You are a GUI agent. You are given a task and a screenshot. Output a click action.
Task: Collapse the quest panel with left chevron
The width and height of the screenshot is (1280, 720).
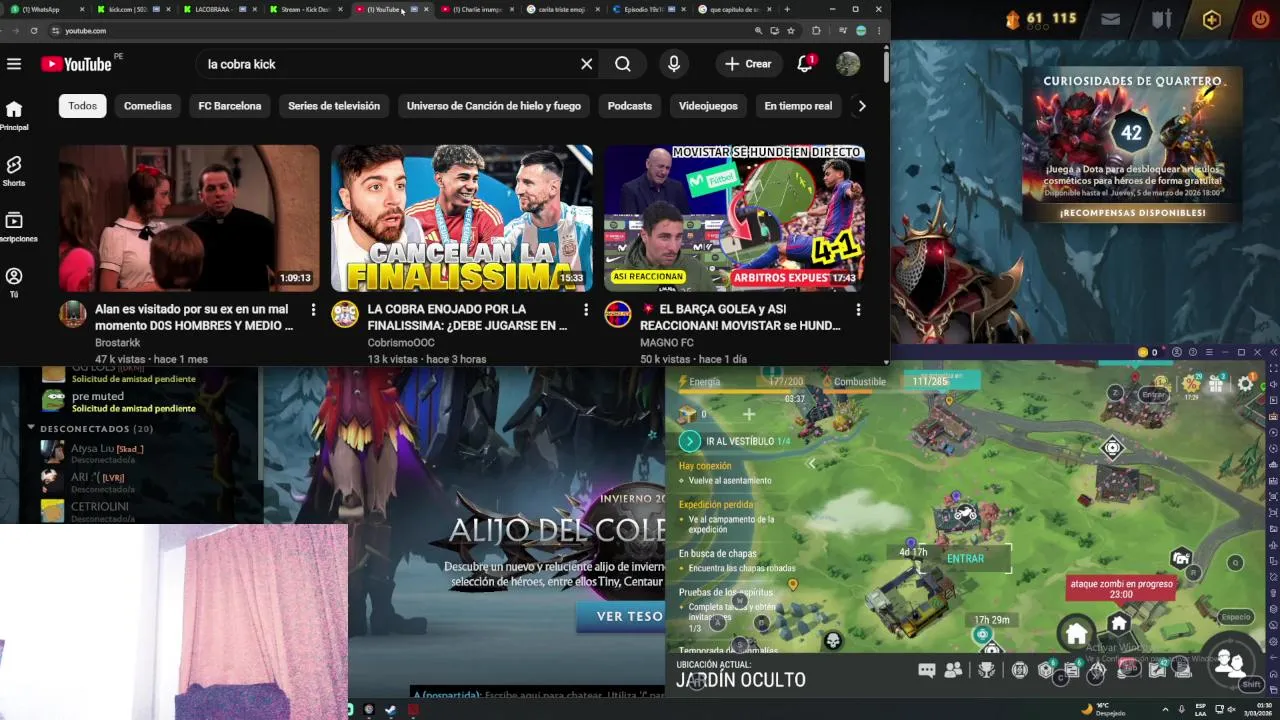[x=811, y=463]
